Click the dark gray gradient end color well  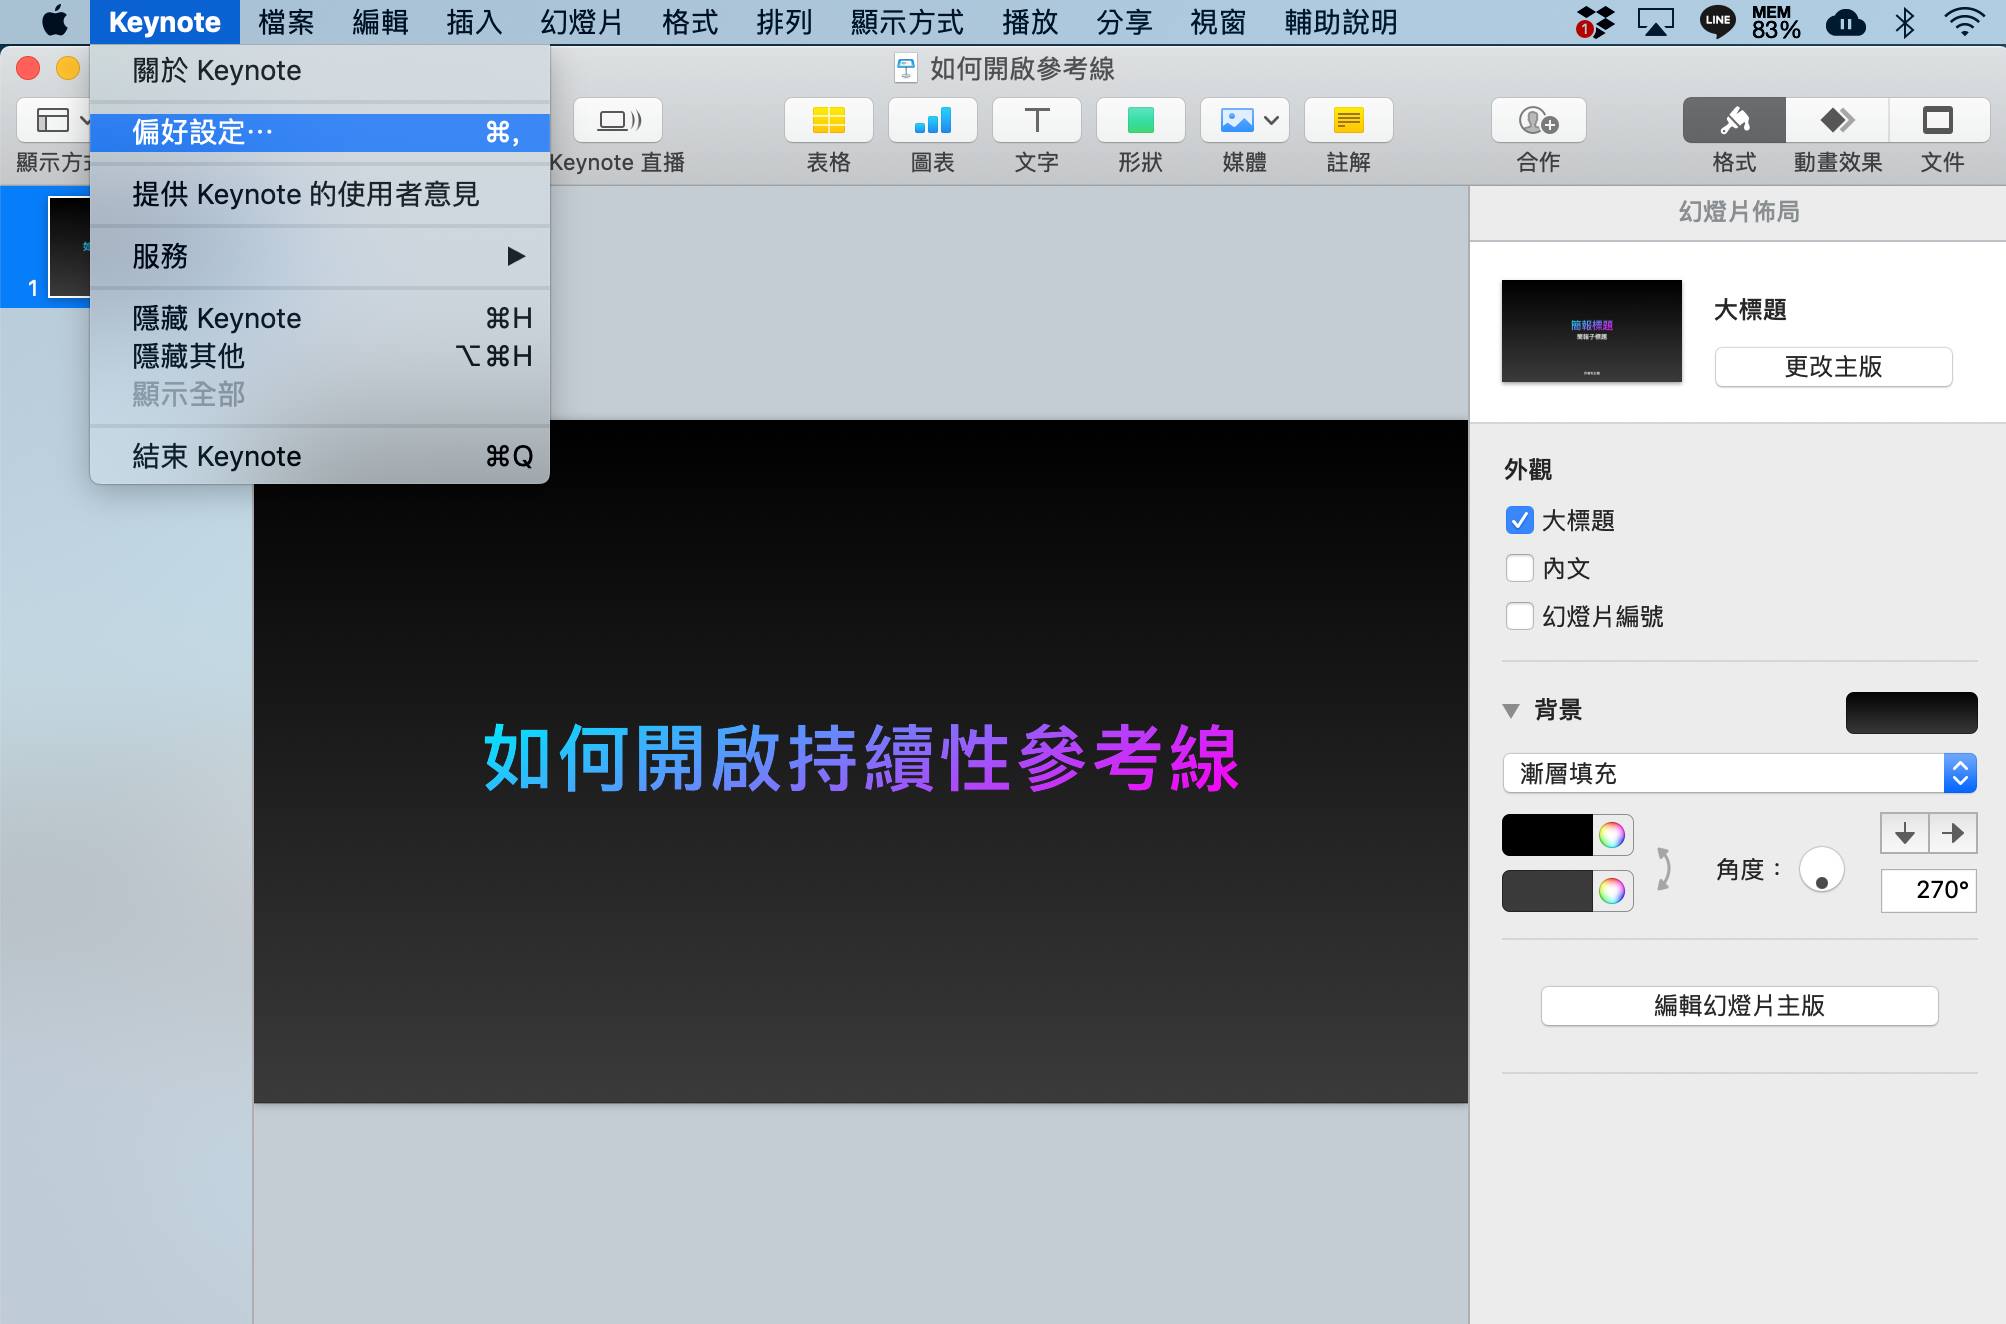pyautogui.click(x=1547, y=891)
